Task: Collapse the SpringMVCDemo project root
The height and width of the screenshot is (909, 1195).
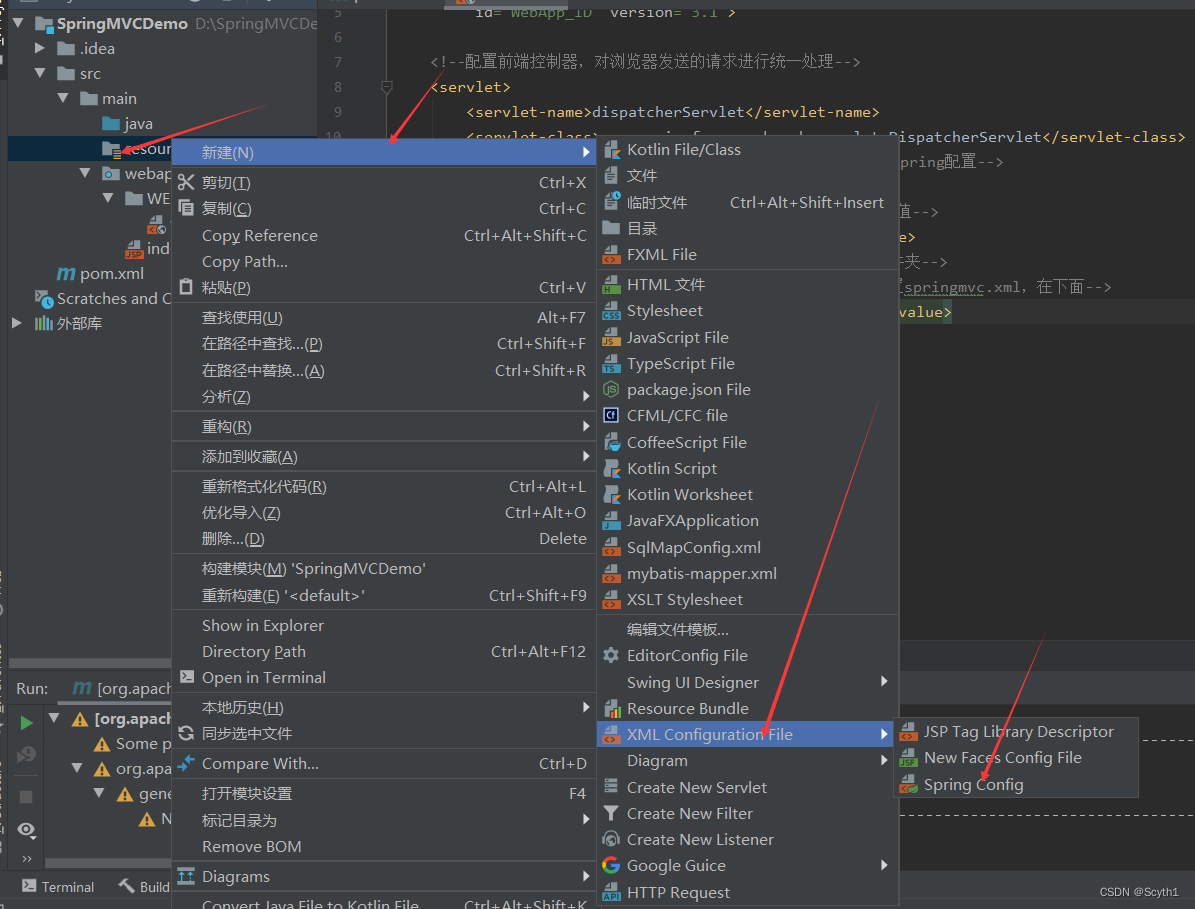Action: point(18,23)
